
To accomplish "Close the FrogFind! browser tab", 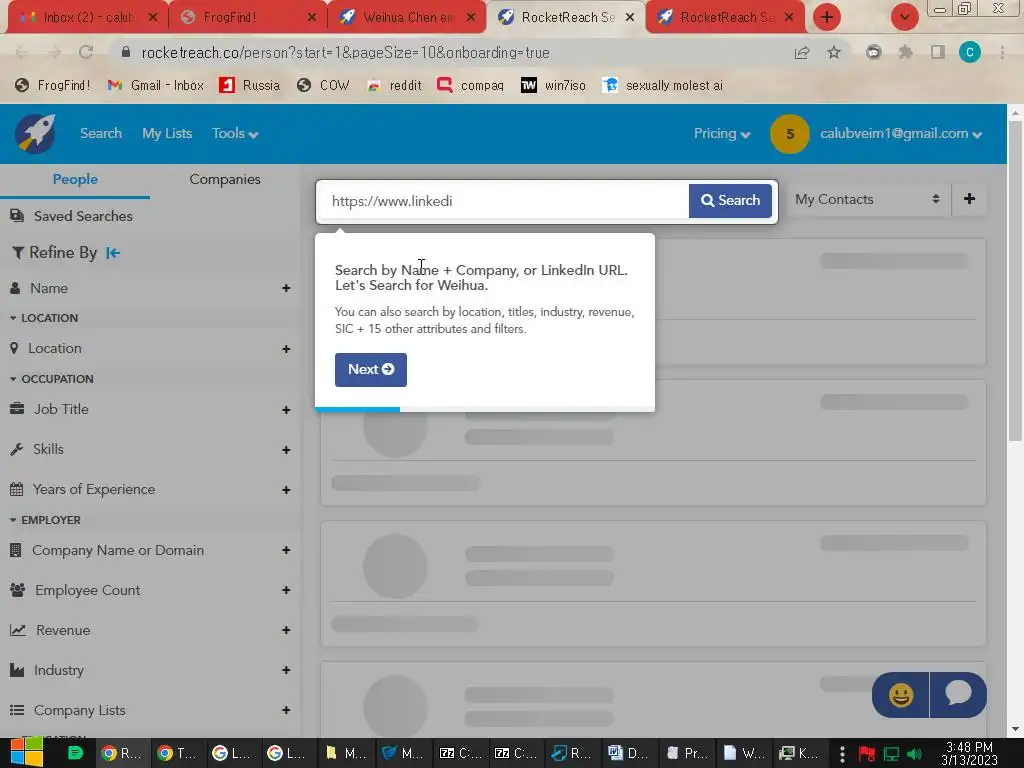I will pos(312,18).
